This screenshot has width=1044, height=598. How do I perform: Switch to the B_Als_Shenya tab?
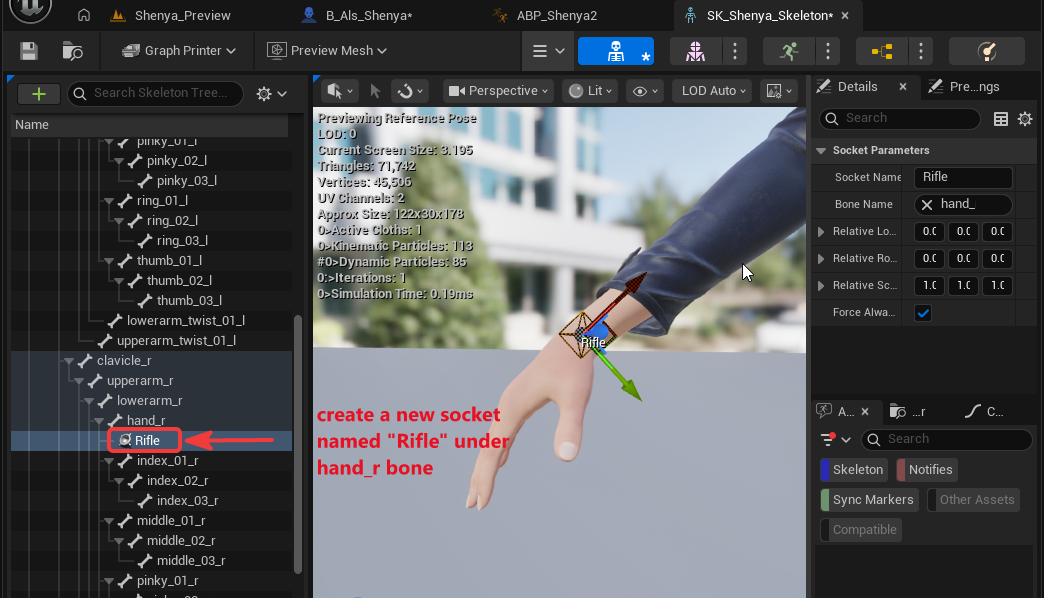coord(357,15)
